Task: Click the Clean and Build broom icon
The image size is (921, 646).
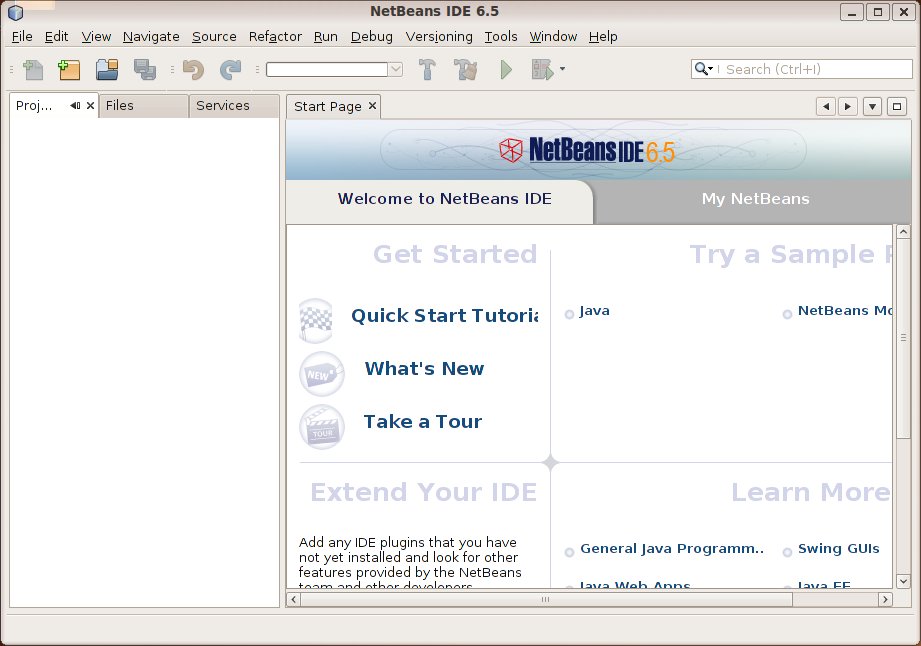Action: pyautogui.click(x=465, y=69)
